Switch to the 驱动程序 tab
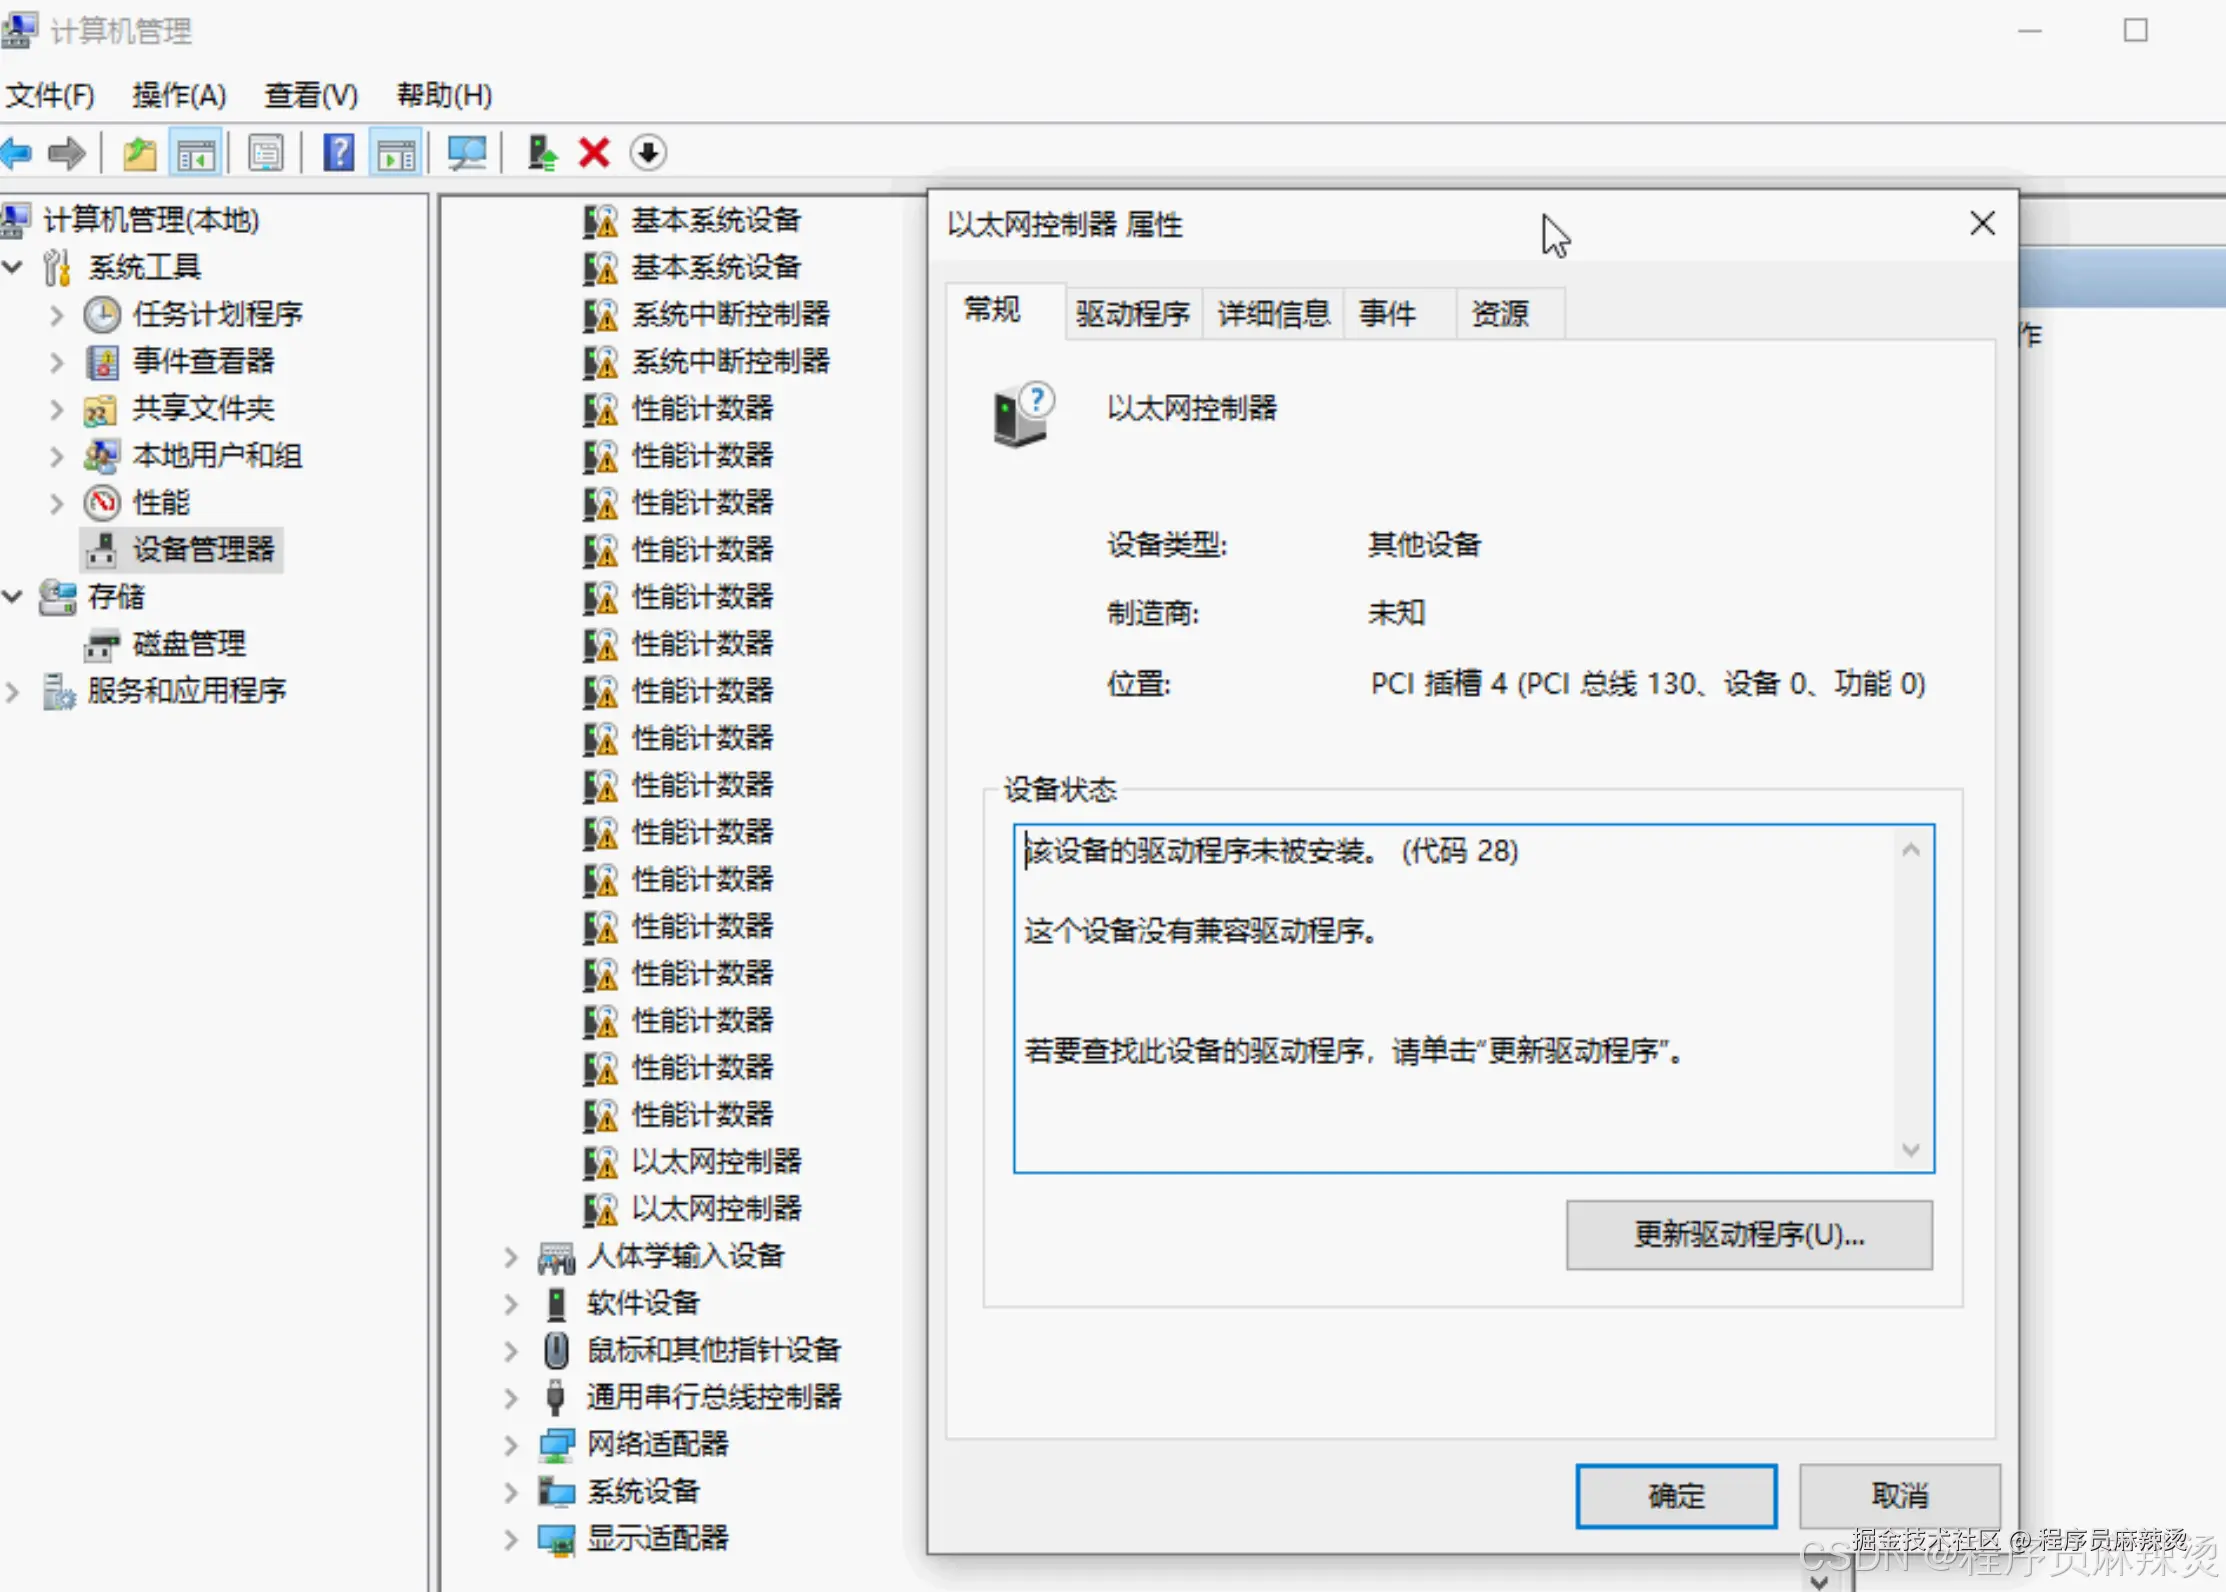 point(1132,313)
